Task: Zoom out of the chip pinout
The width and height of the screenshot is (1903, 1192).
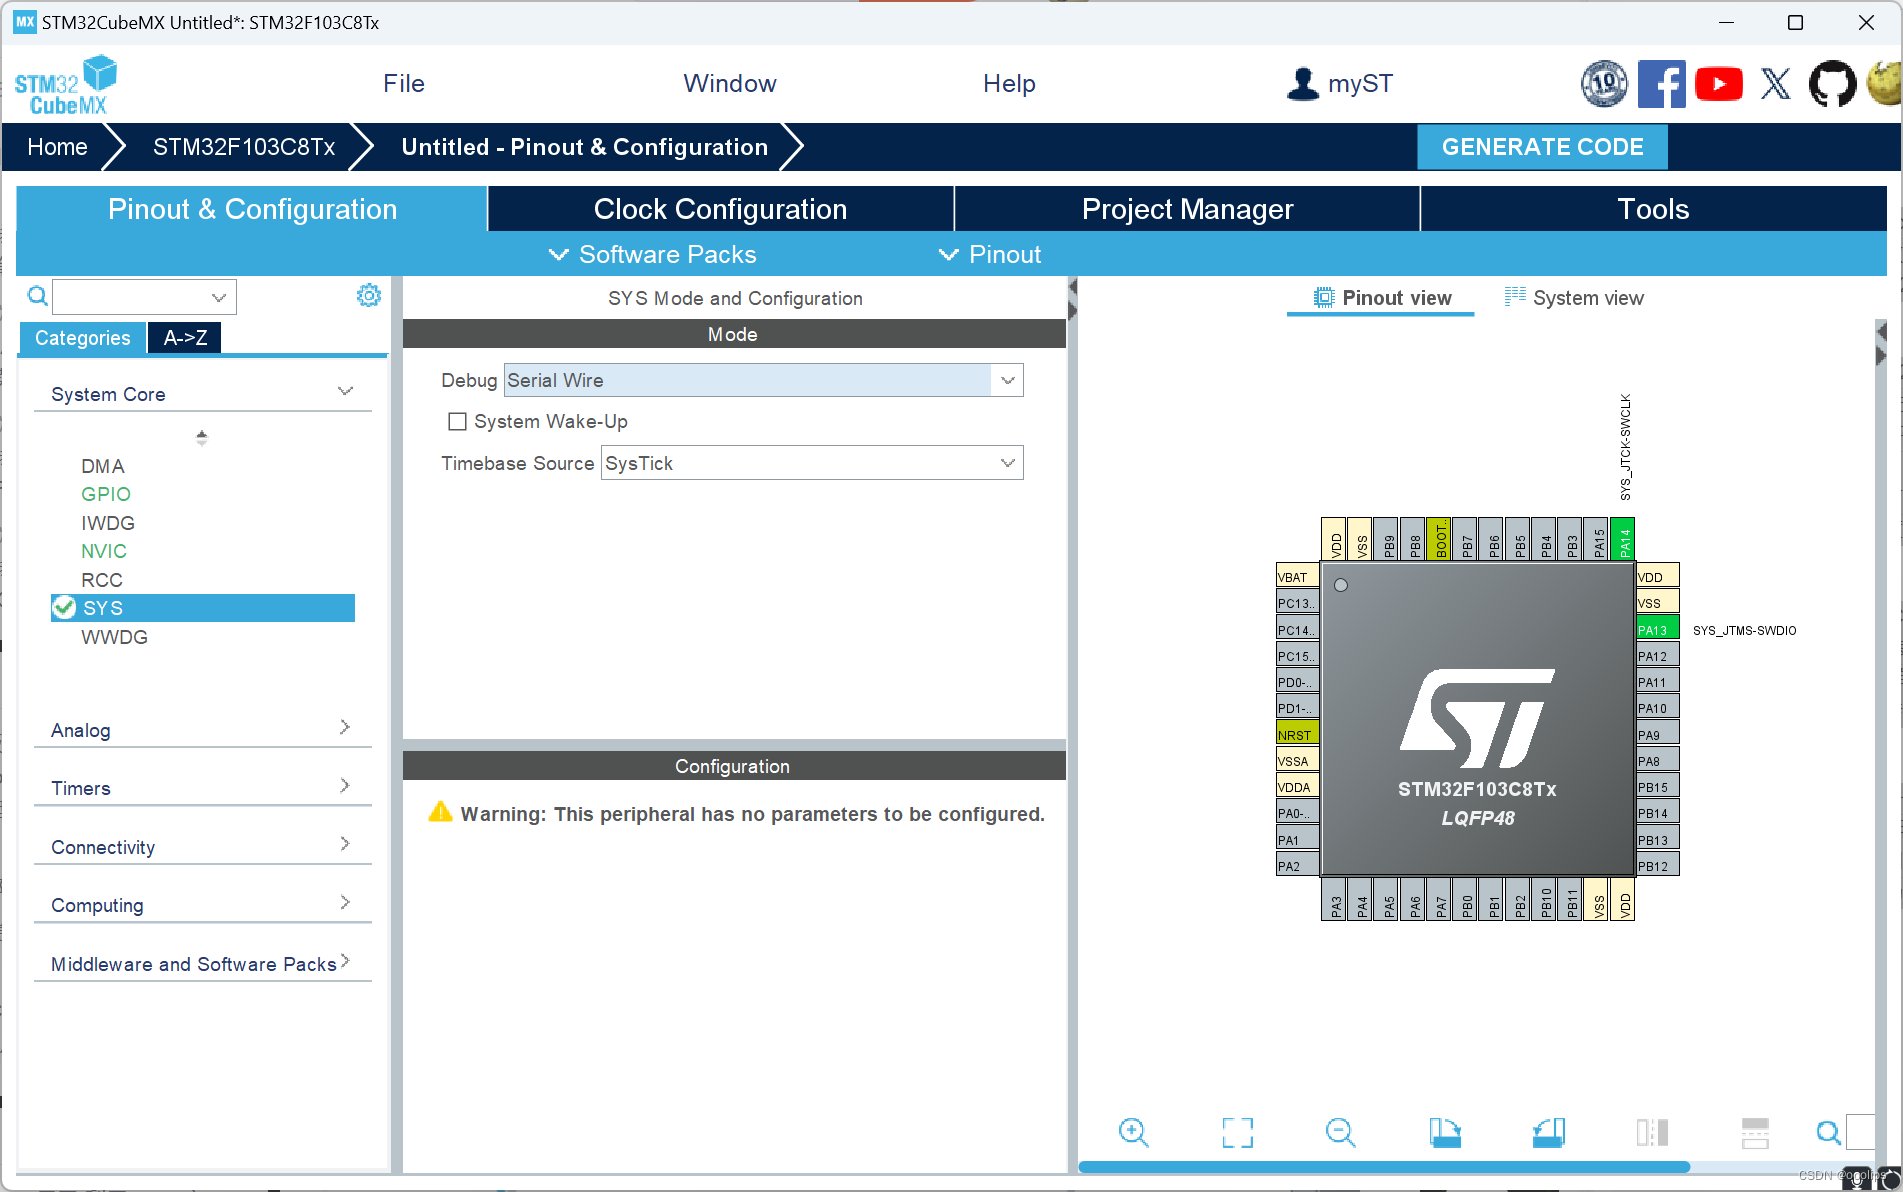Action: (x=1340, y=1132)
